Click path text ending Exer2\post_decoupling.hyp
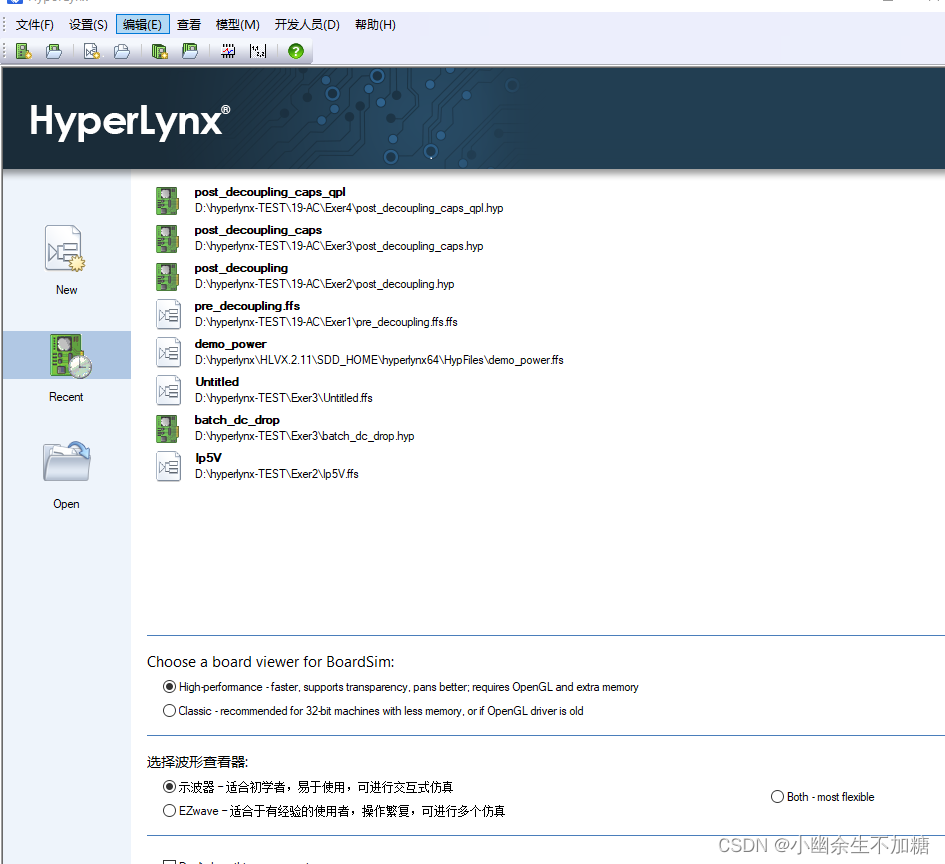This screenshot has width=945, height=864. [x=324, y=284]
